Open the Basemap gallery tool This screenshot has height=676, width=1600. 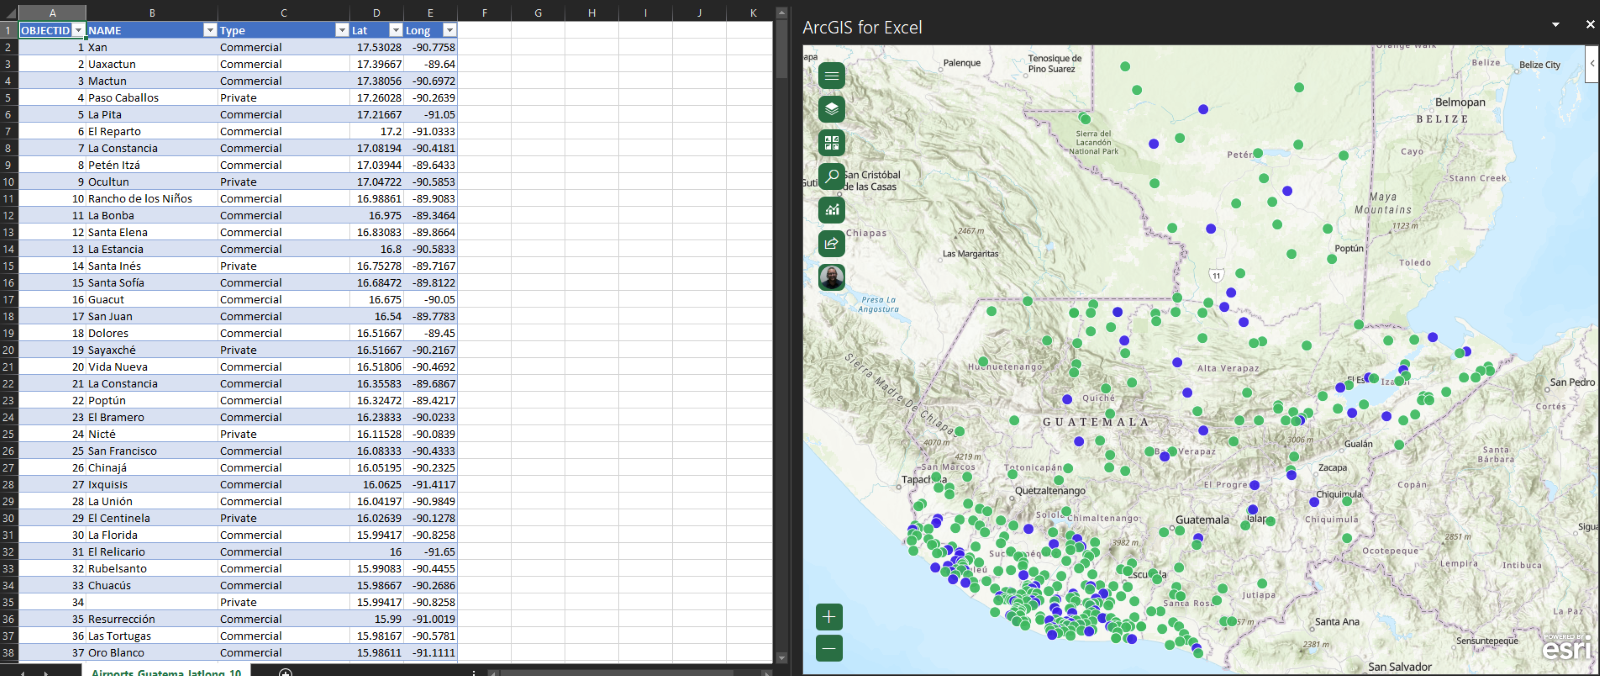coord(831,143)
